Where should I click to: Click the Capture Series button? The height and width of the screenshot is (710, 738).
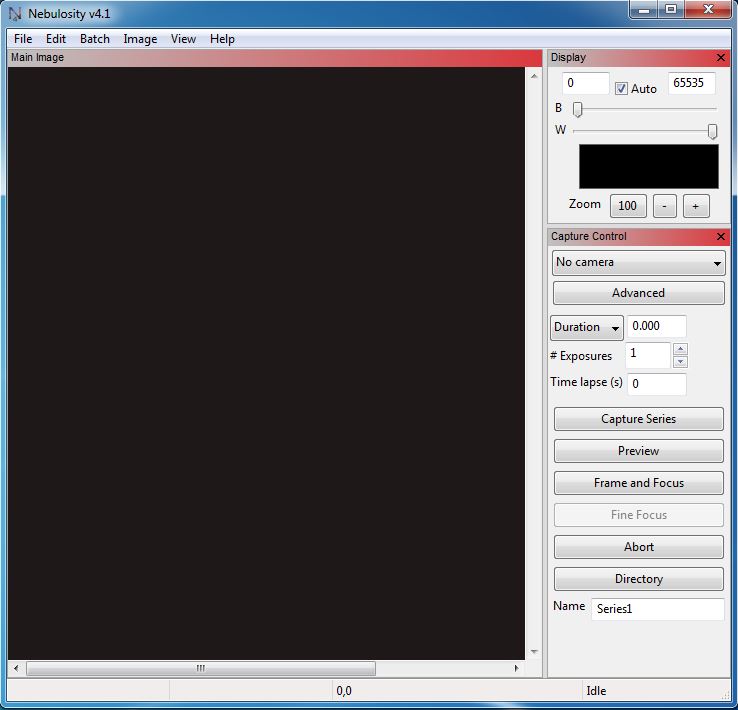(x=639, y=419)
